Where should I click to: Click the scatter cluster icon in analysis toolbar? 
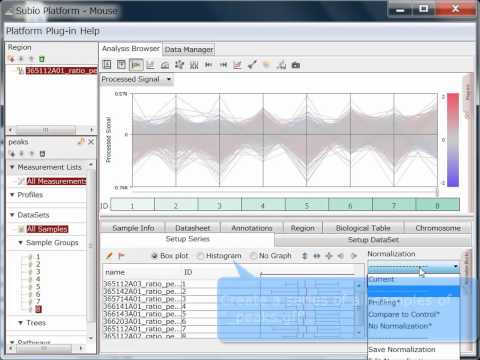pos(180,65)
